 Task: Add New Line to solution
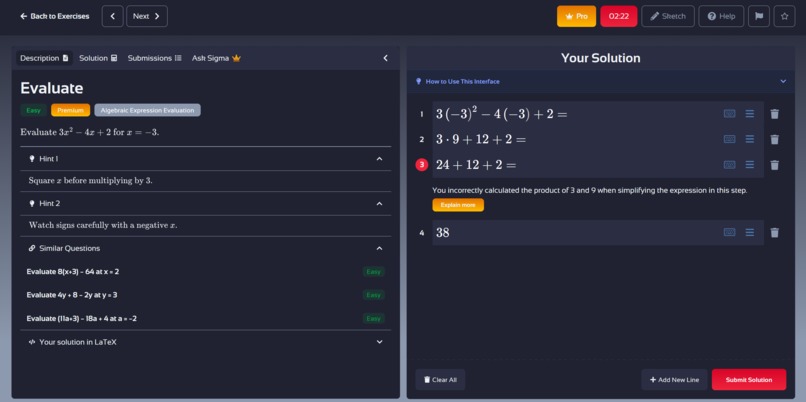point(674,380)
